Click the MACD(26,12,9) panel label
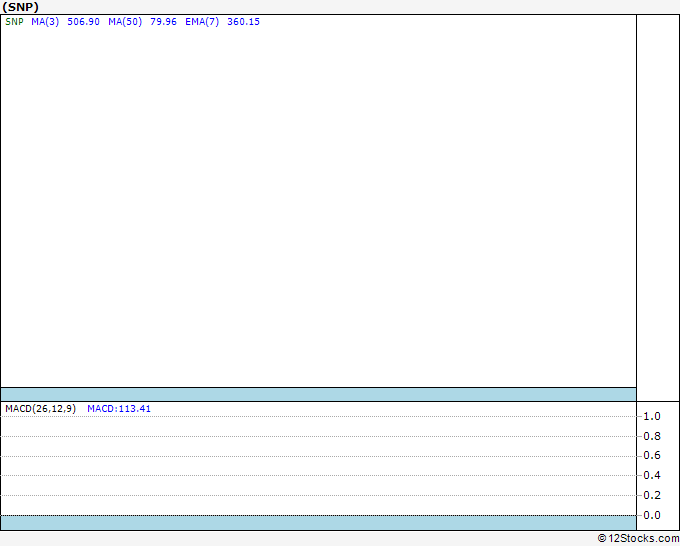Viewport: 680px width, 546px height. pos(40,409)
